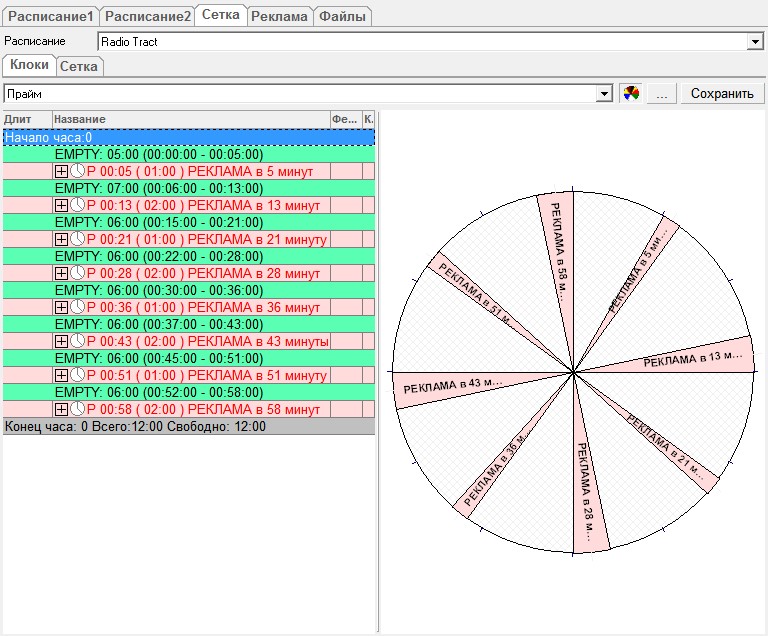
Task: Click clock icon in РЕКЛАМА в 13 минут row
Action: 77,205
